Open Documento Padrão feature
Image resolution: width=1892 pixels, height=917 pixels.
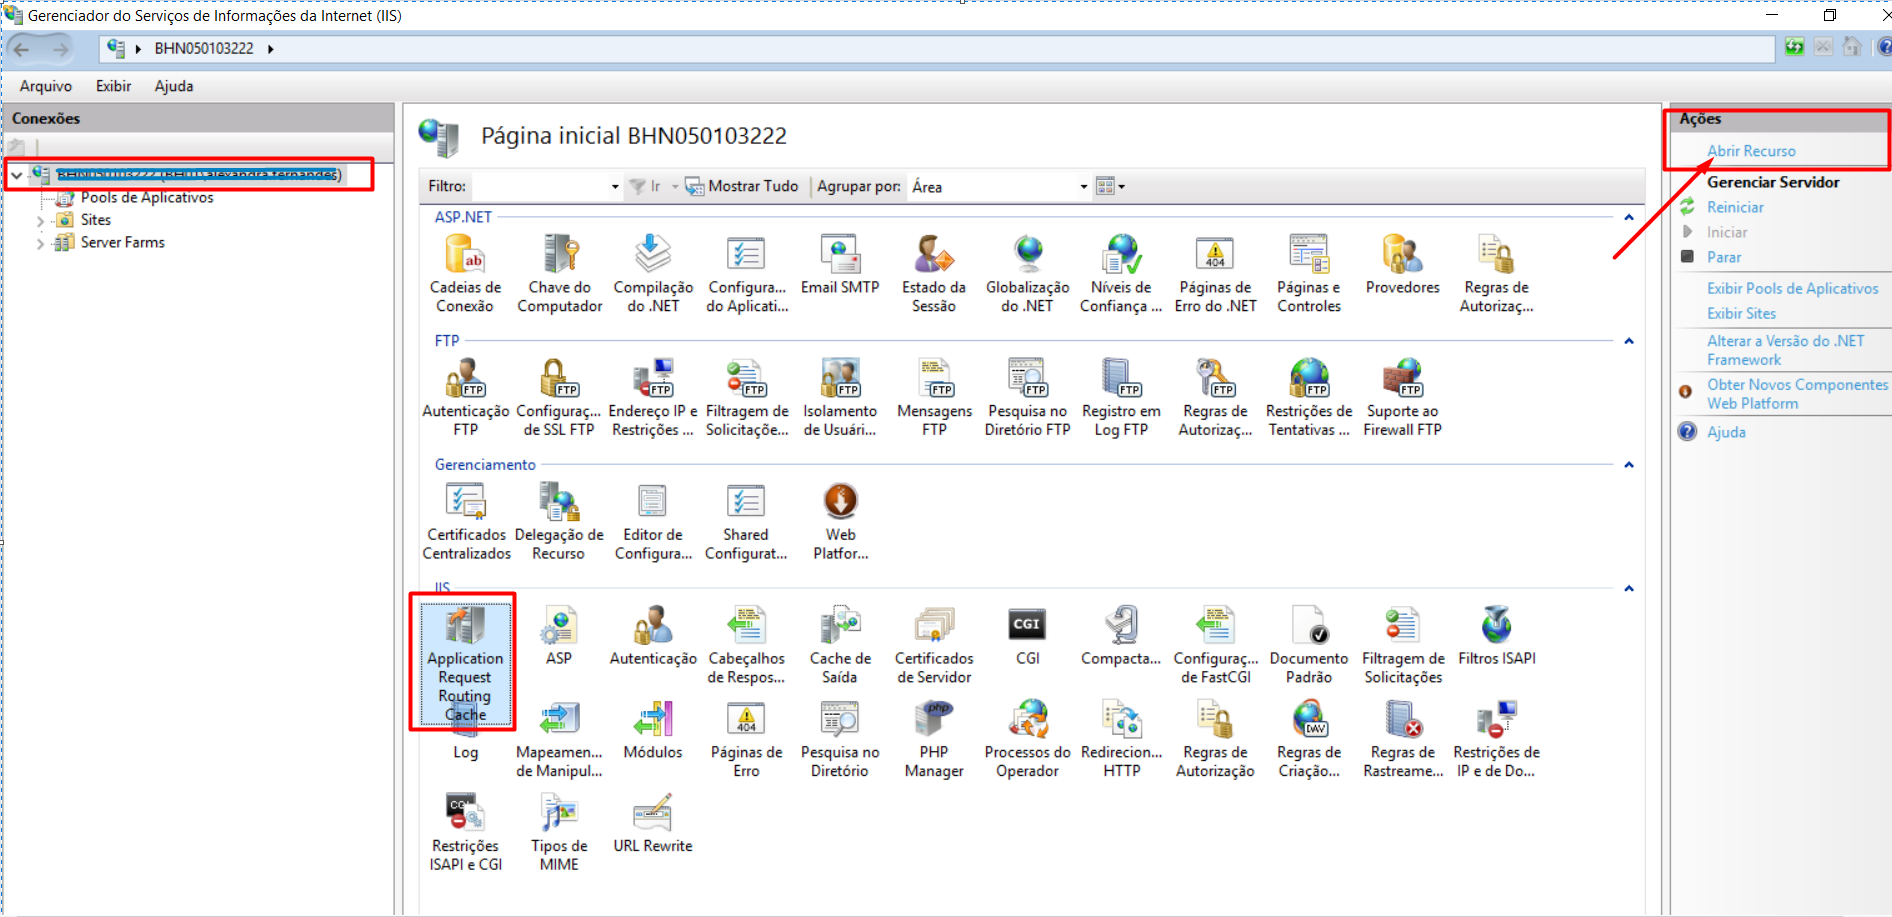coord(1309,646)
